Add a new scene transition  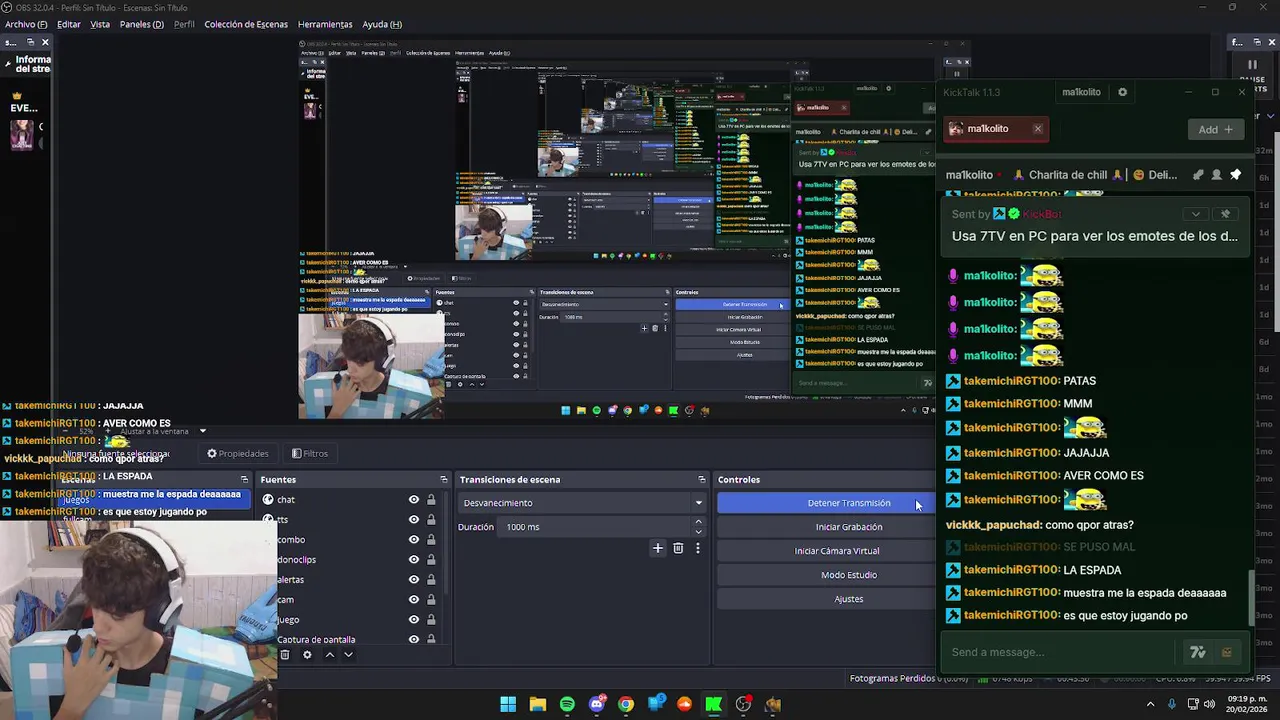[658, 548]
